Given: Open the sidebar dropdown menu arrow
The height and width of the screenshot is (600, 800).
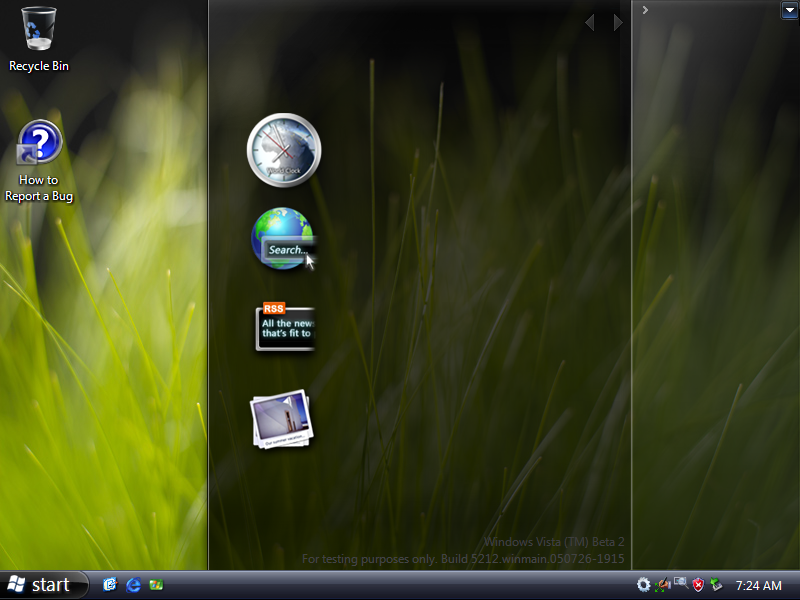Looking at the screenshot, I should coord(789,10).
